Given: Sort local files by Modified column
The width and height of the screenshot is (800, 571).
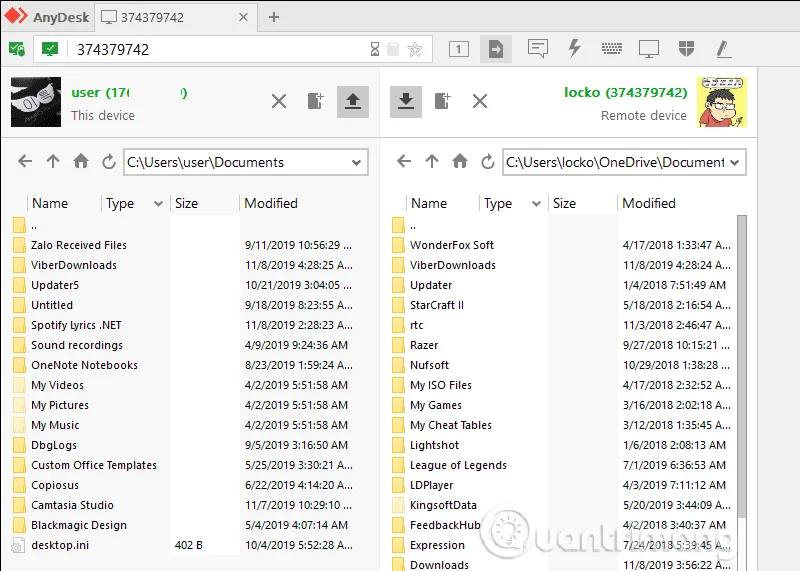Looking at the screenshot, I should click(x=270, y=204).
